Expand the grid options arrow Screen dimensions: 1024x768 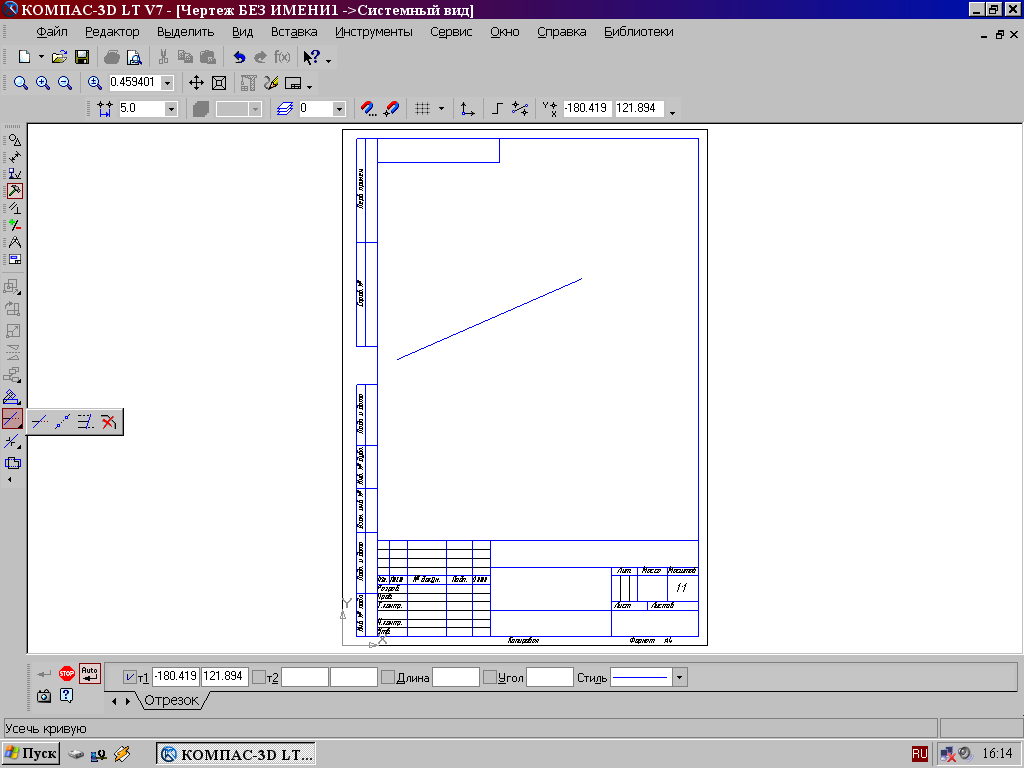[x=441, y=108]
